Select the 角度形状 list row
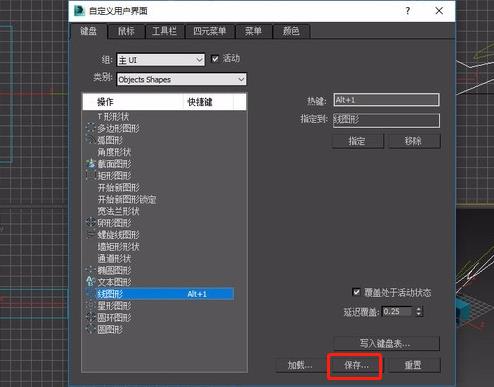The image size is (494, 387). pos(159,152)
